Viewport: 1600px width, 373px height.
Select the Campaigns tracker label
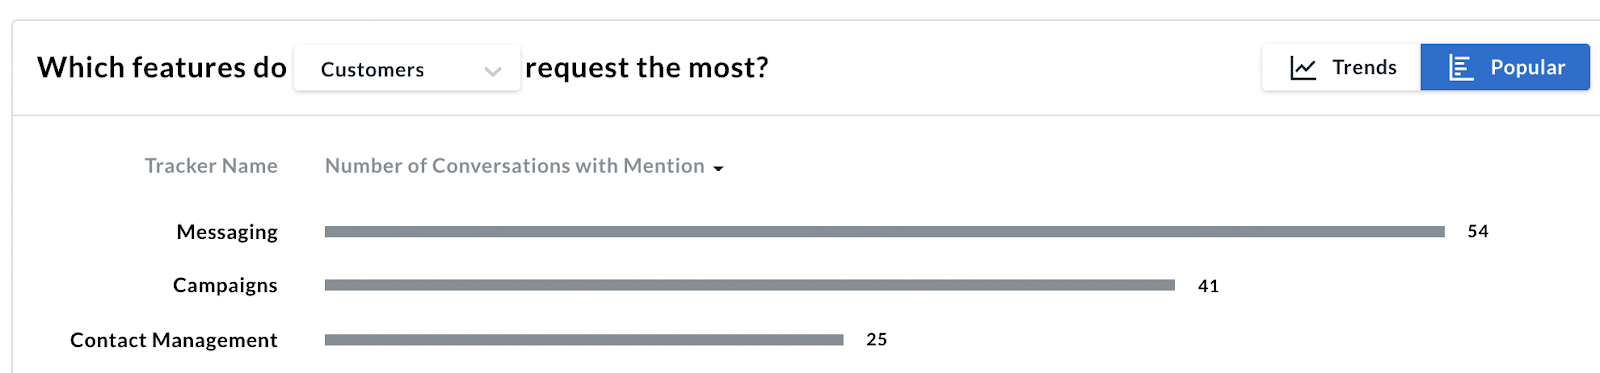(225, 286)
